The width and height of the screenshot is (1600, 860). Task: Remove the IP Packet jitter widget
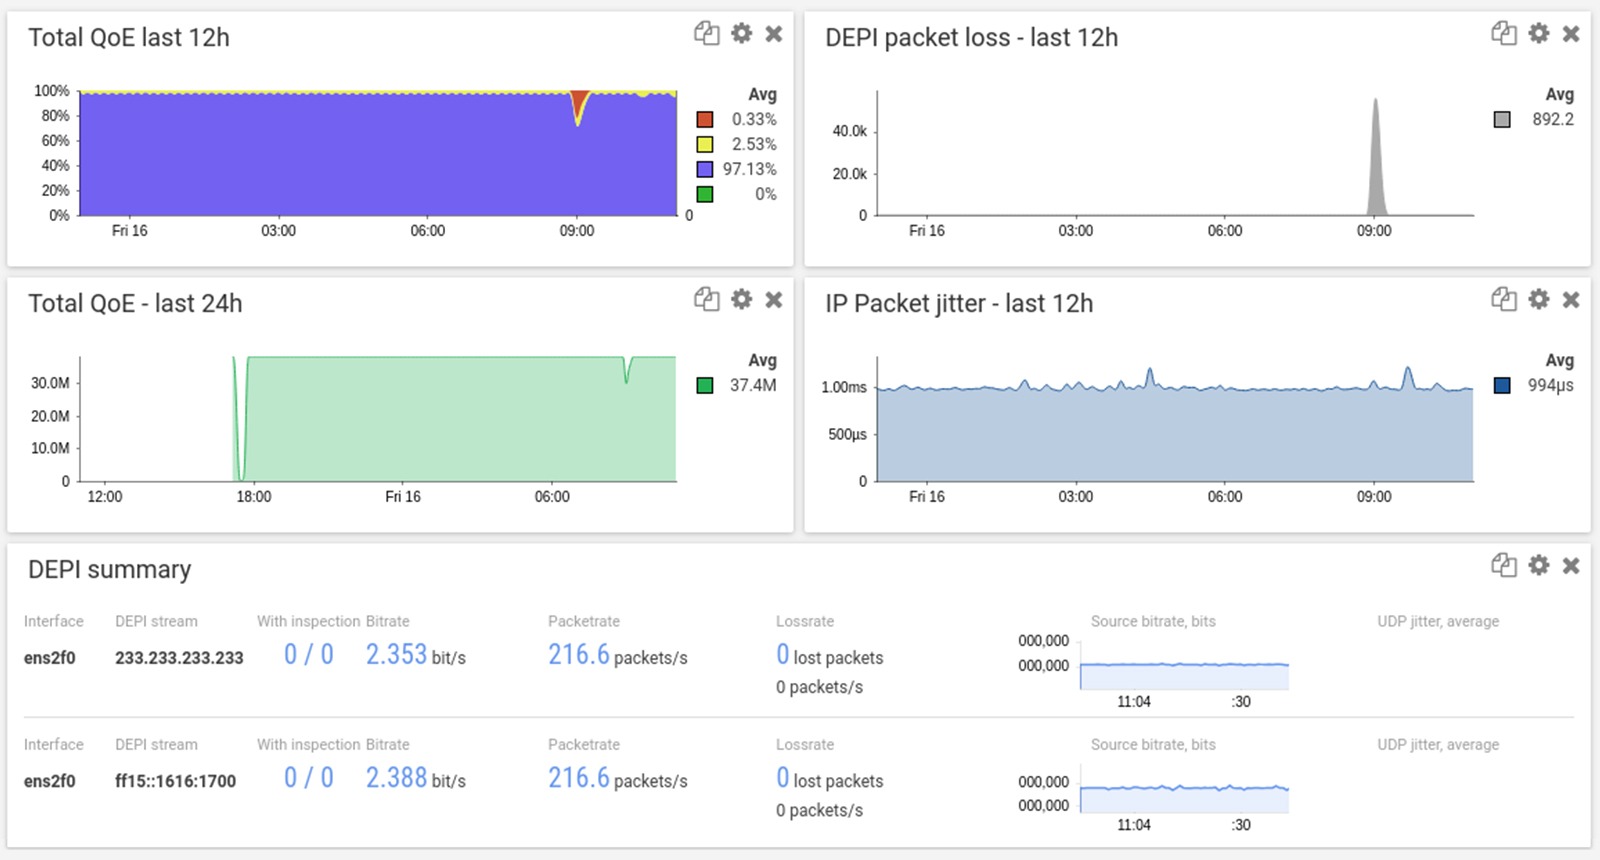pyautogui.click(x=1571, y=299)
